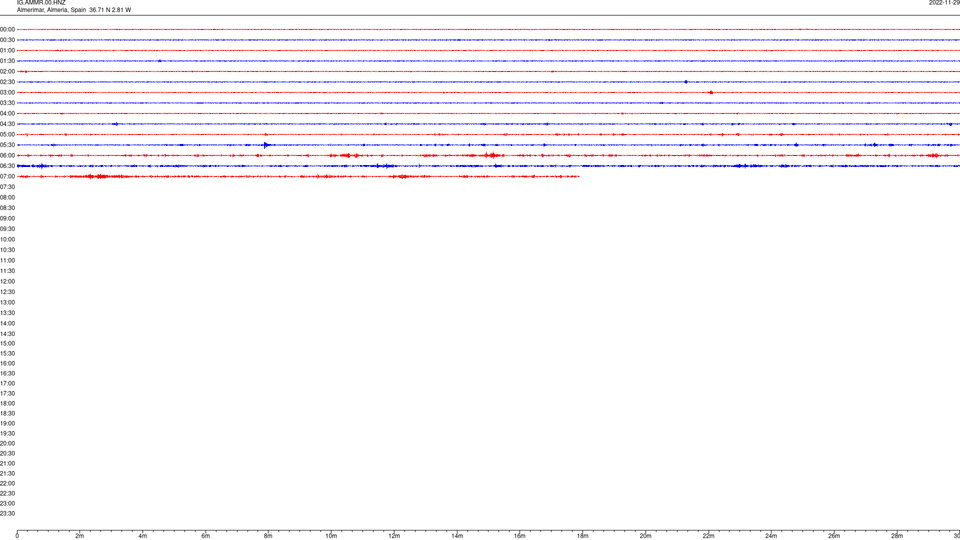Select the 11:00 time row label
Image resolution: width=960 pixels, height=540 pixels.
7,260
